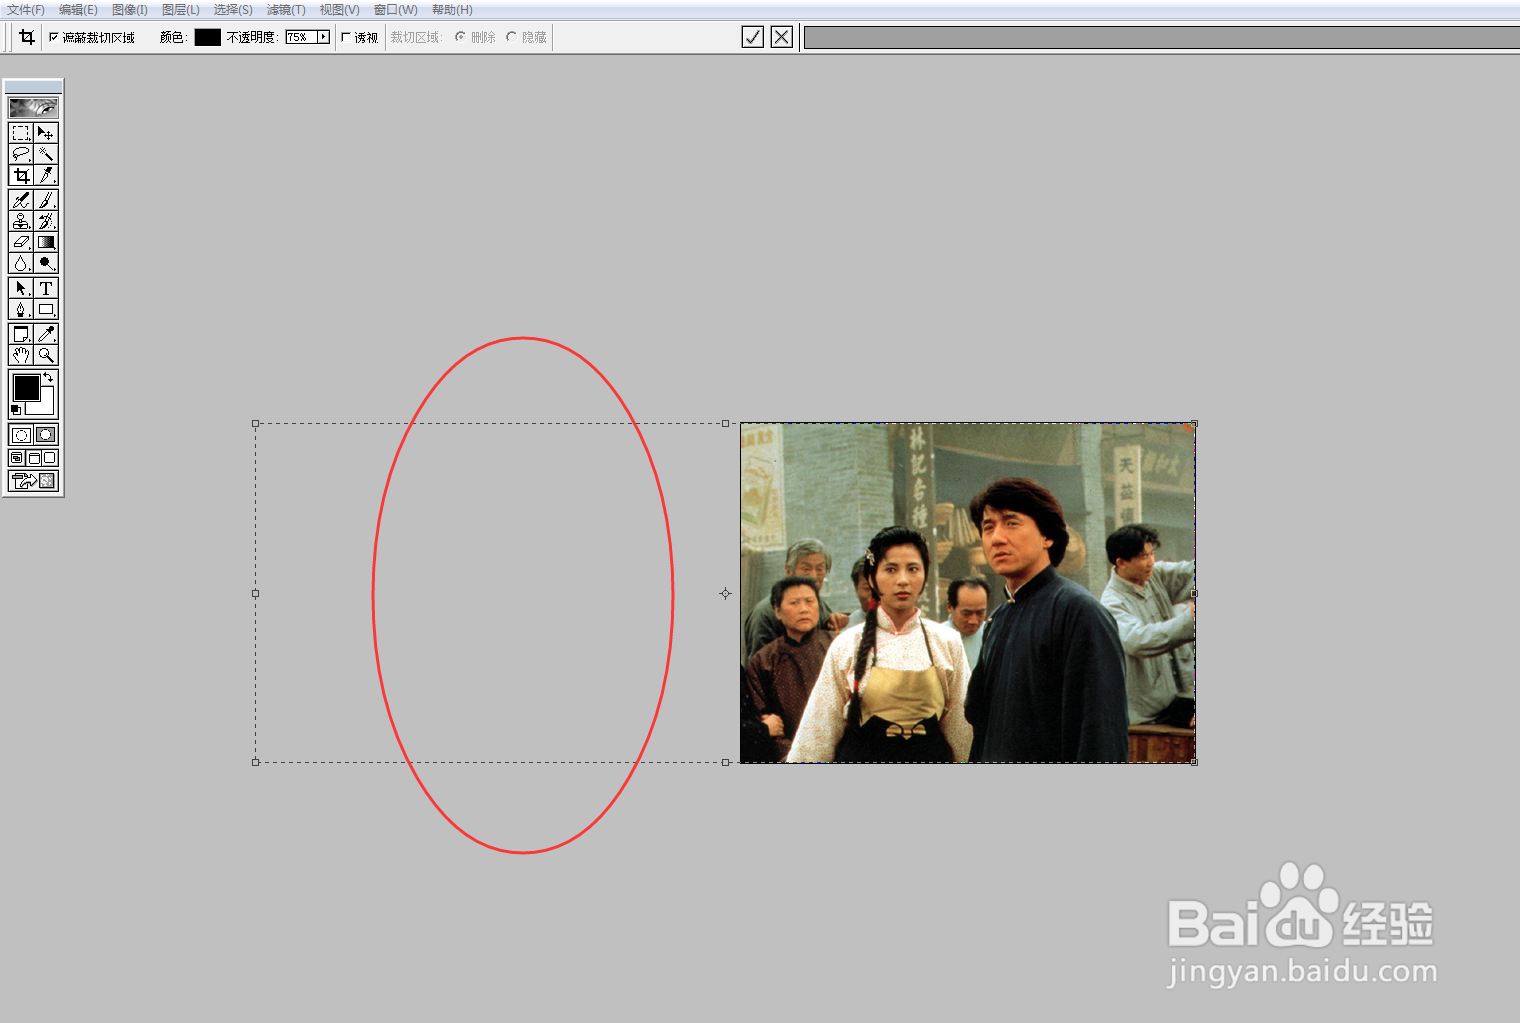Cancel the crop with the X button
The height and width of the screenshot is (1023, 1520).
(782, 37)
